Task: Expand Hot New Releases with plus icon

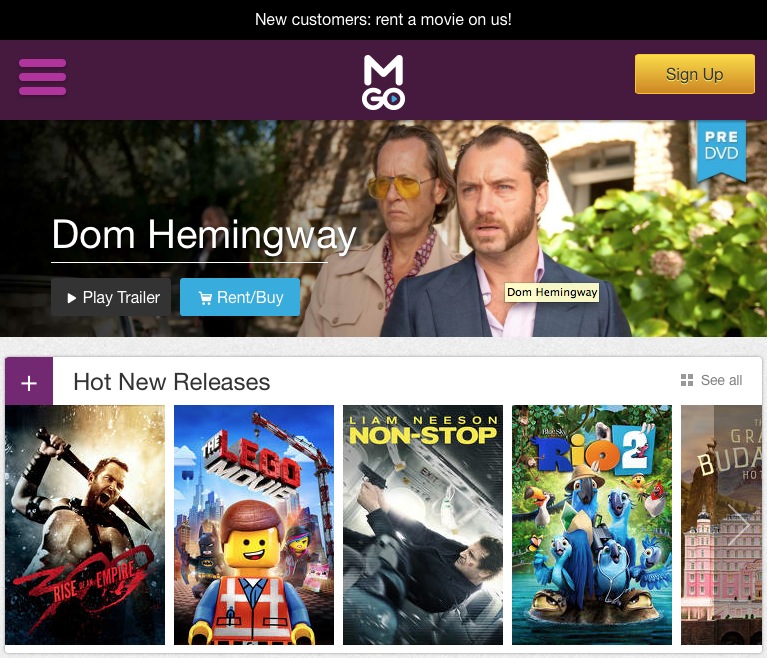Action: (29, 383)
